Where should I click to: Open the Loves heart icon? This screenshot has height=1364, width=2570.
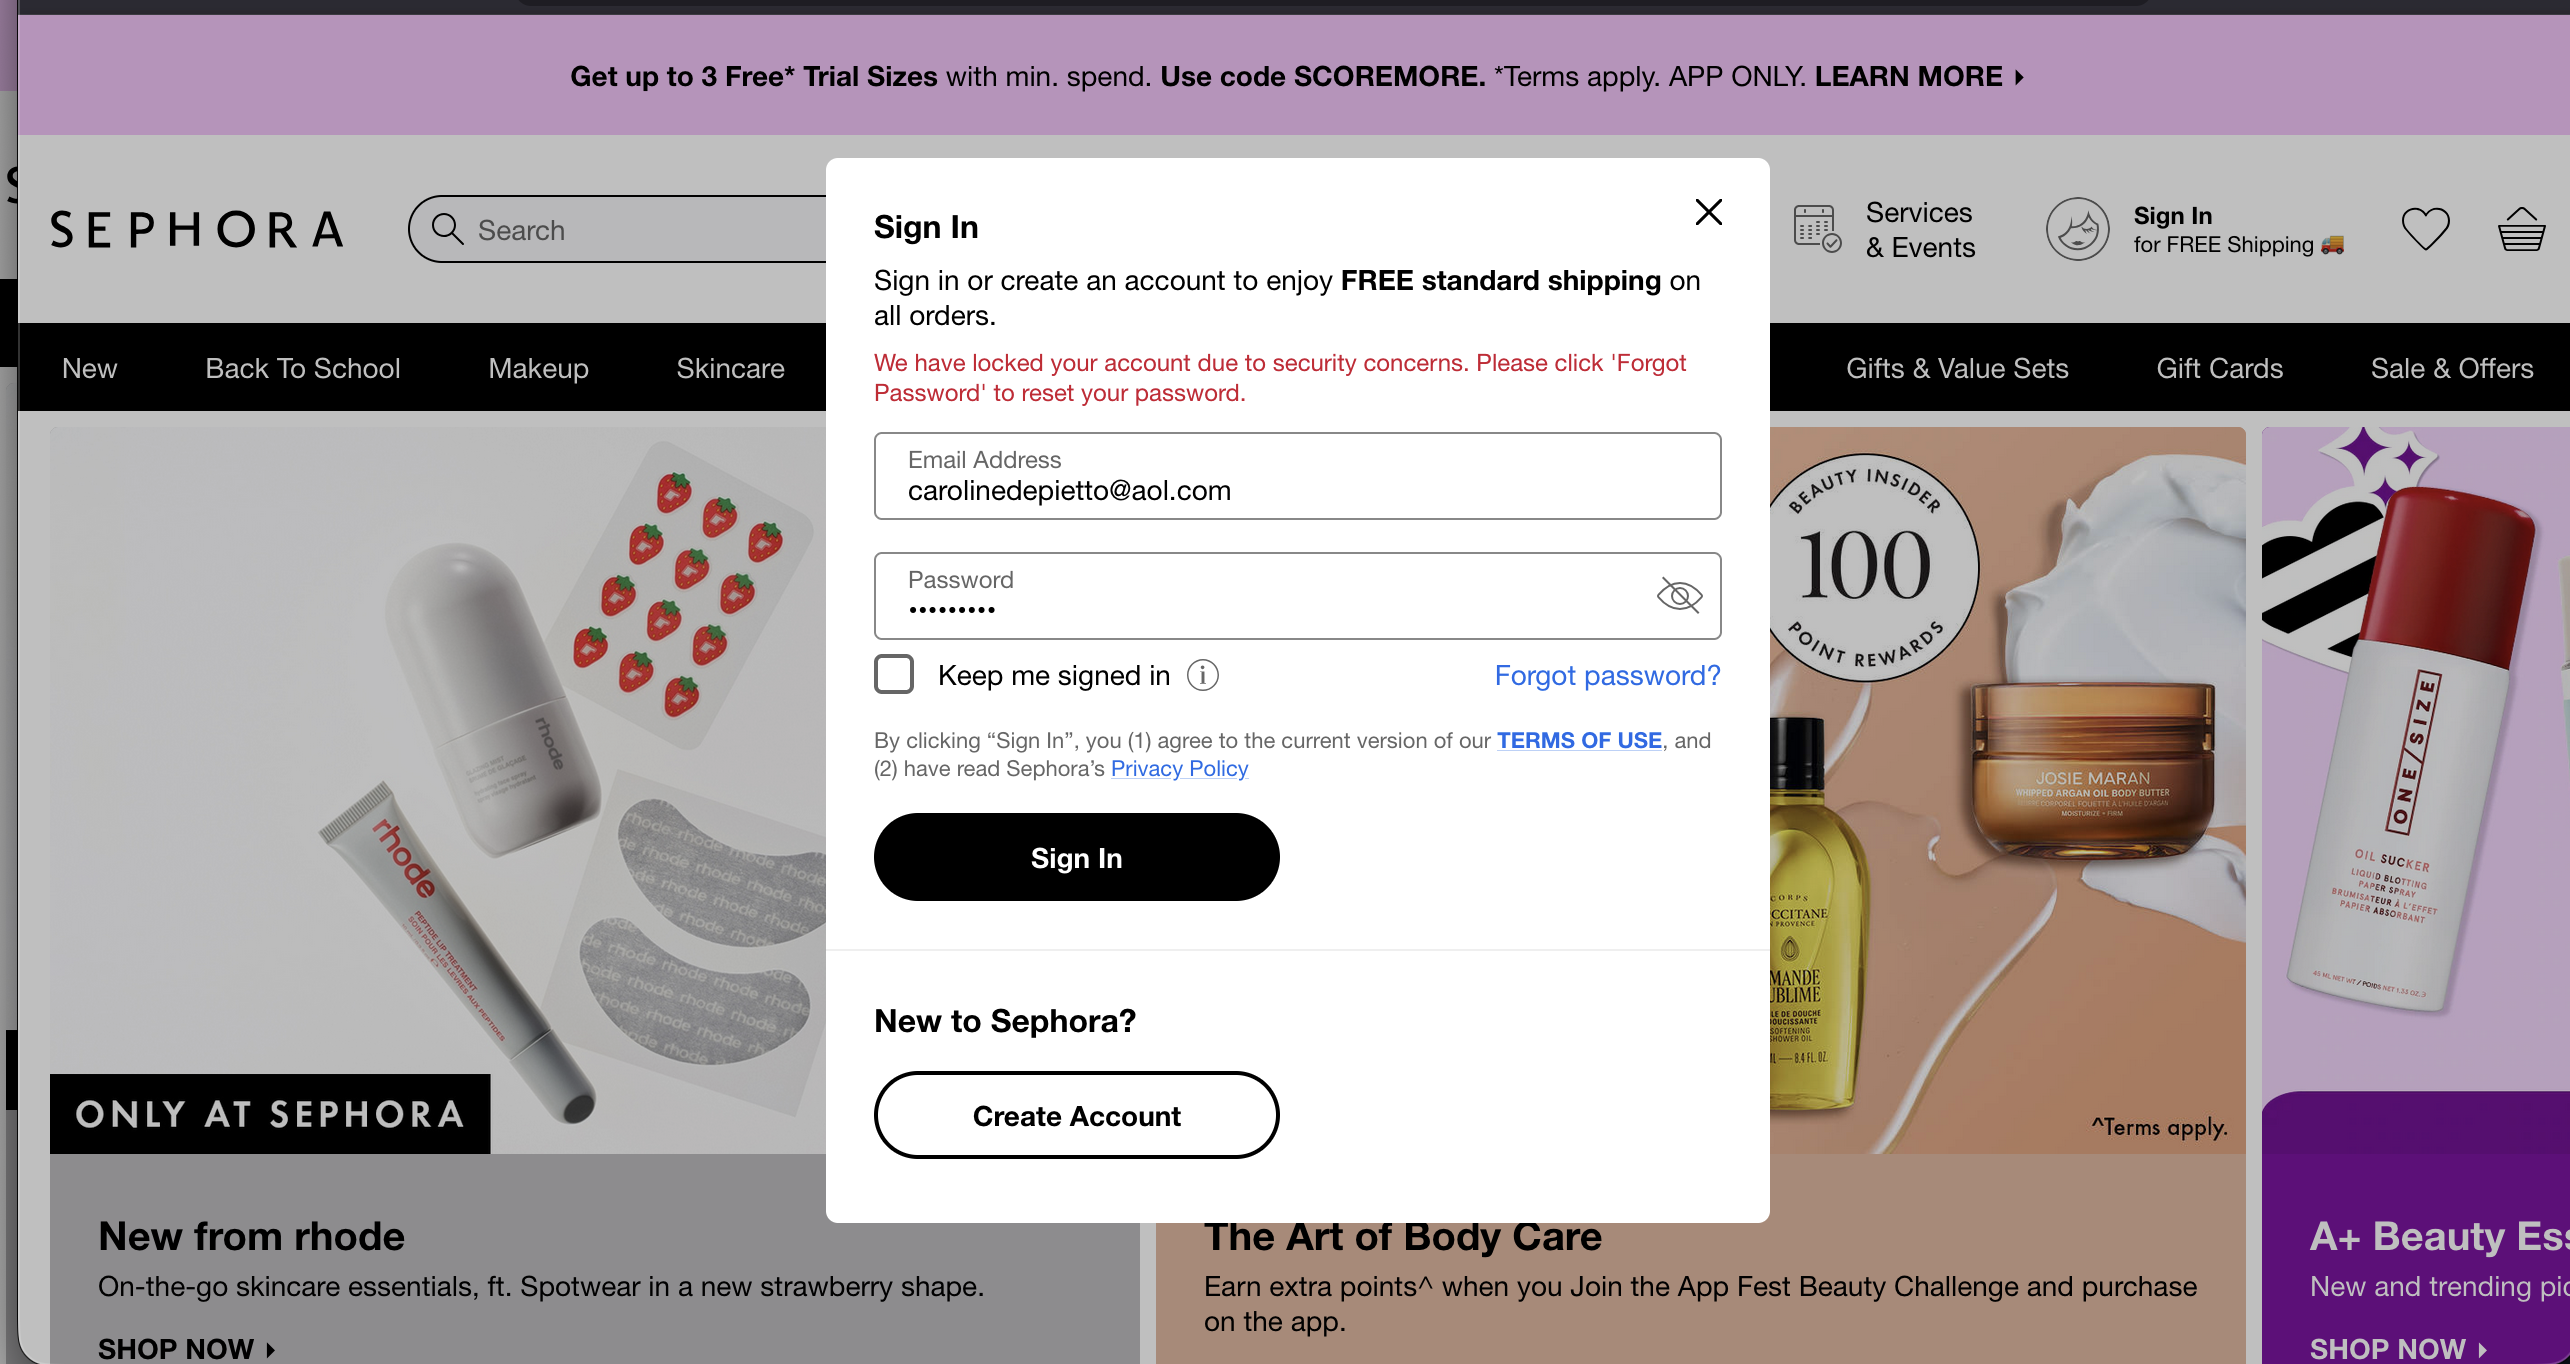click(2425, 229)
